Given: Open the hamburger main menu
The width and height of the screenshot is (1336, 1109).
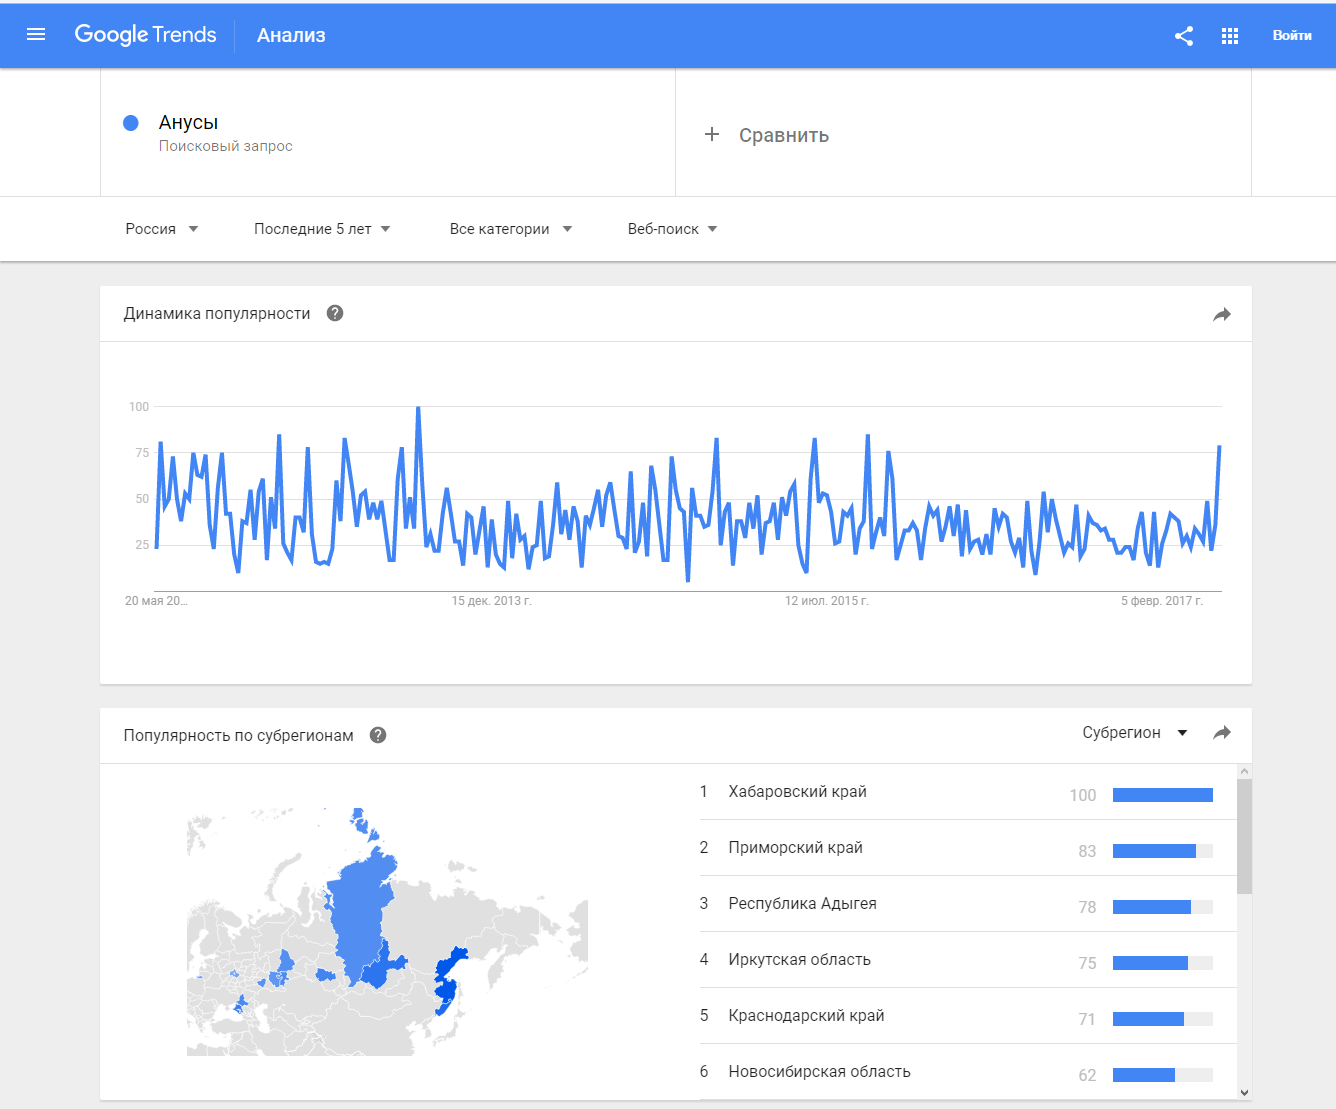Looking at the screenshot, I should [x=36, y=35].
